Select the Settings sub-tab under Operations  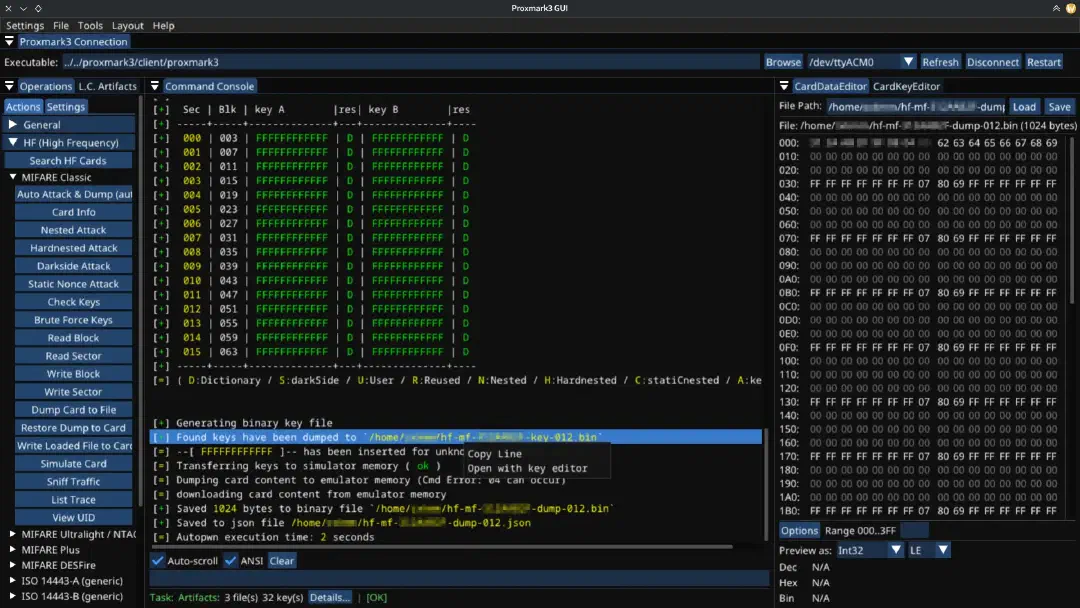pyautogui.click(x=65, y=107)
